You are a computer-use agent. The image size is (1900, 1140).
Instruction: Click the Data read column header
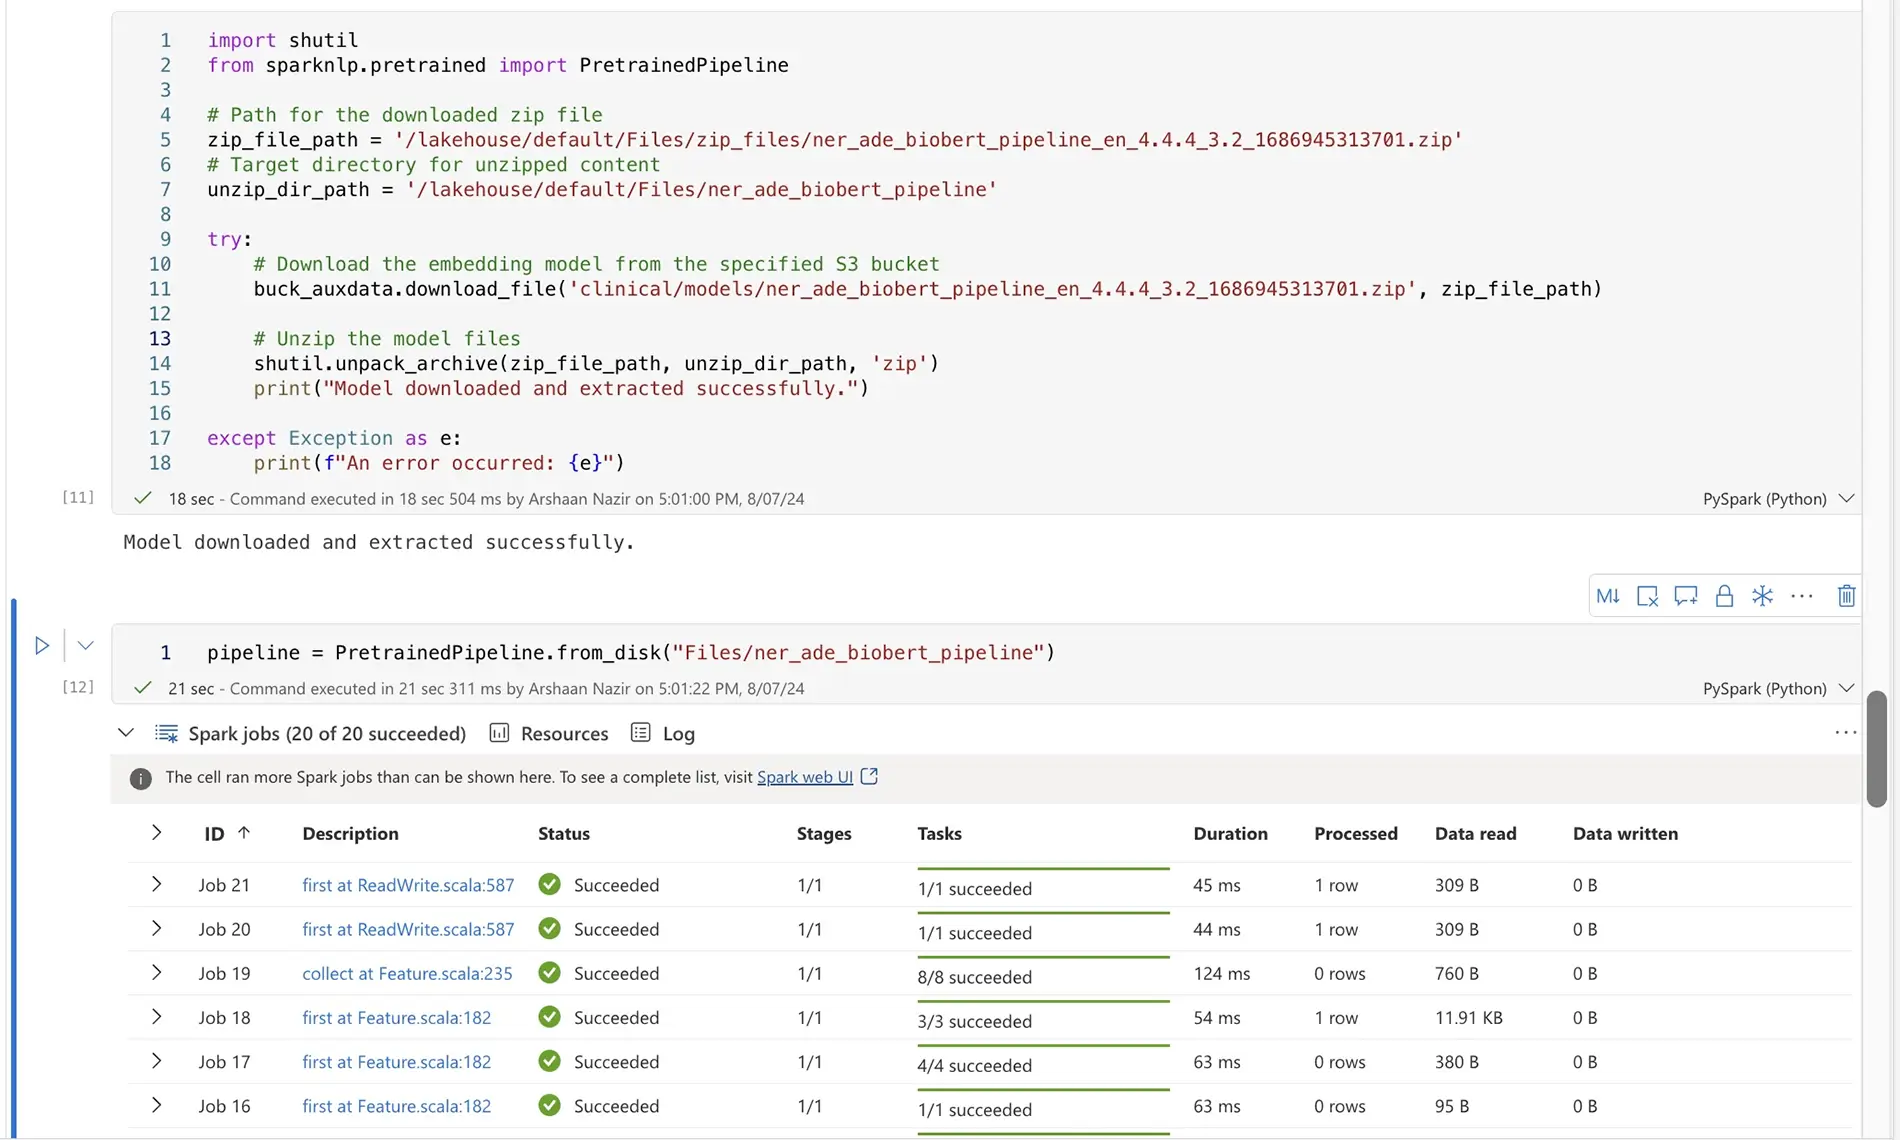click(1475, 833)
